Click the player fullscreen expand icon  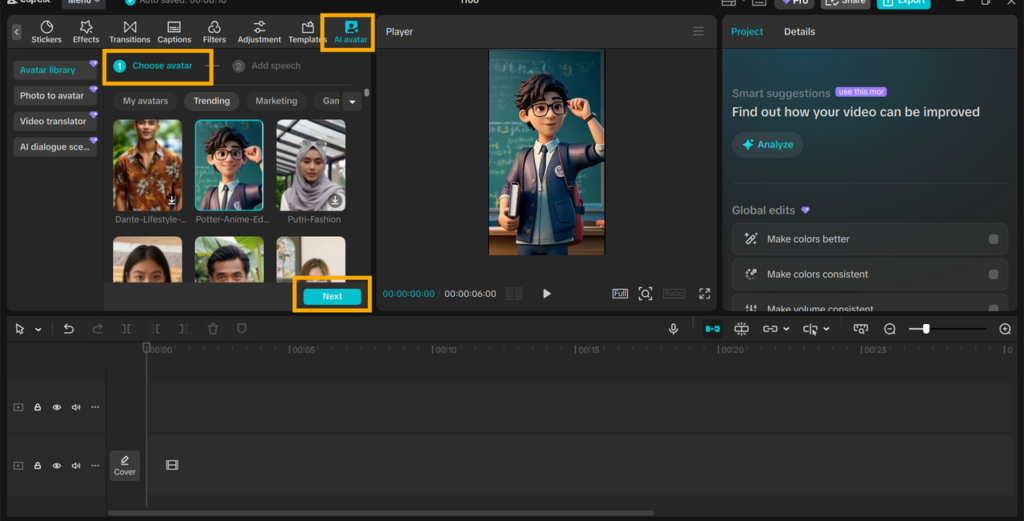pos(704,294)
